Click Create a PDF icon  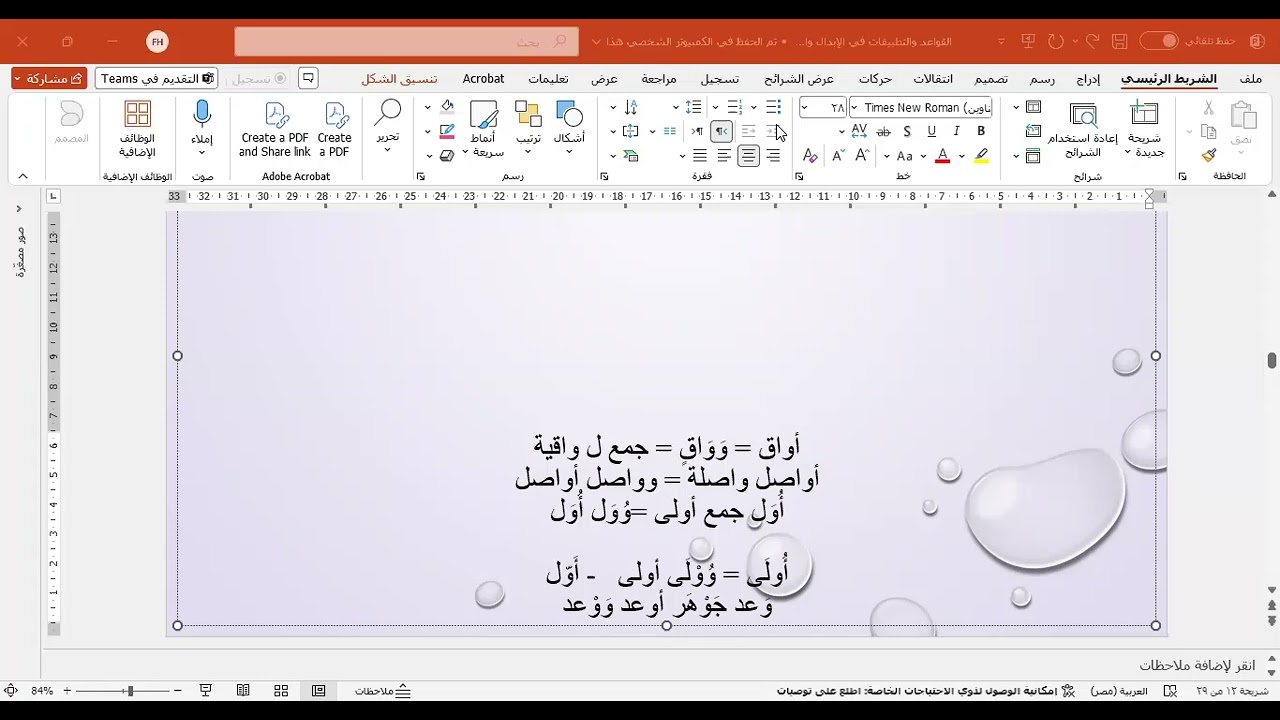click(334, 129)
